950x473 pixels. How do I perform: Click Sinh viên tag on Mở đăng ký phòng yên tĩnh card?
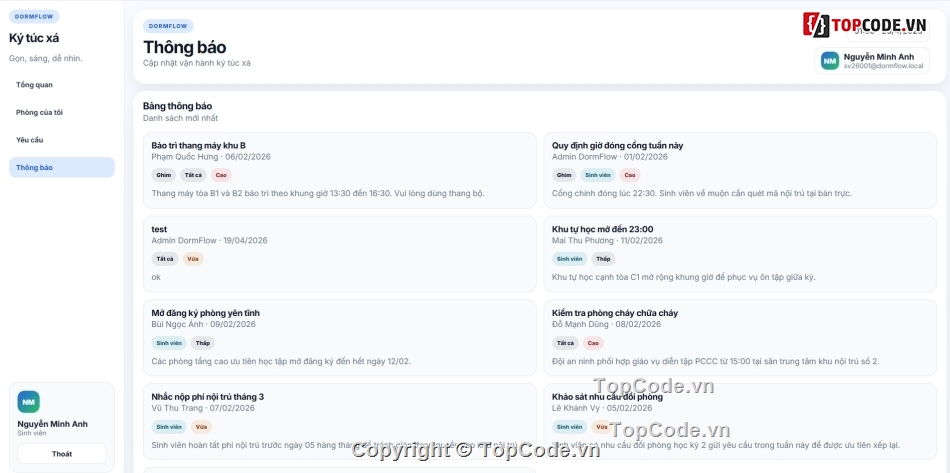(169, 343)
